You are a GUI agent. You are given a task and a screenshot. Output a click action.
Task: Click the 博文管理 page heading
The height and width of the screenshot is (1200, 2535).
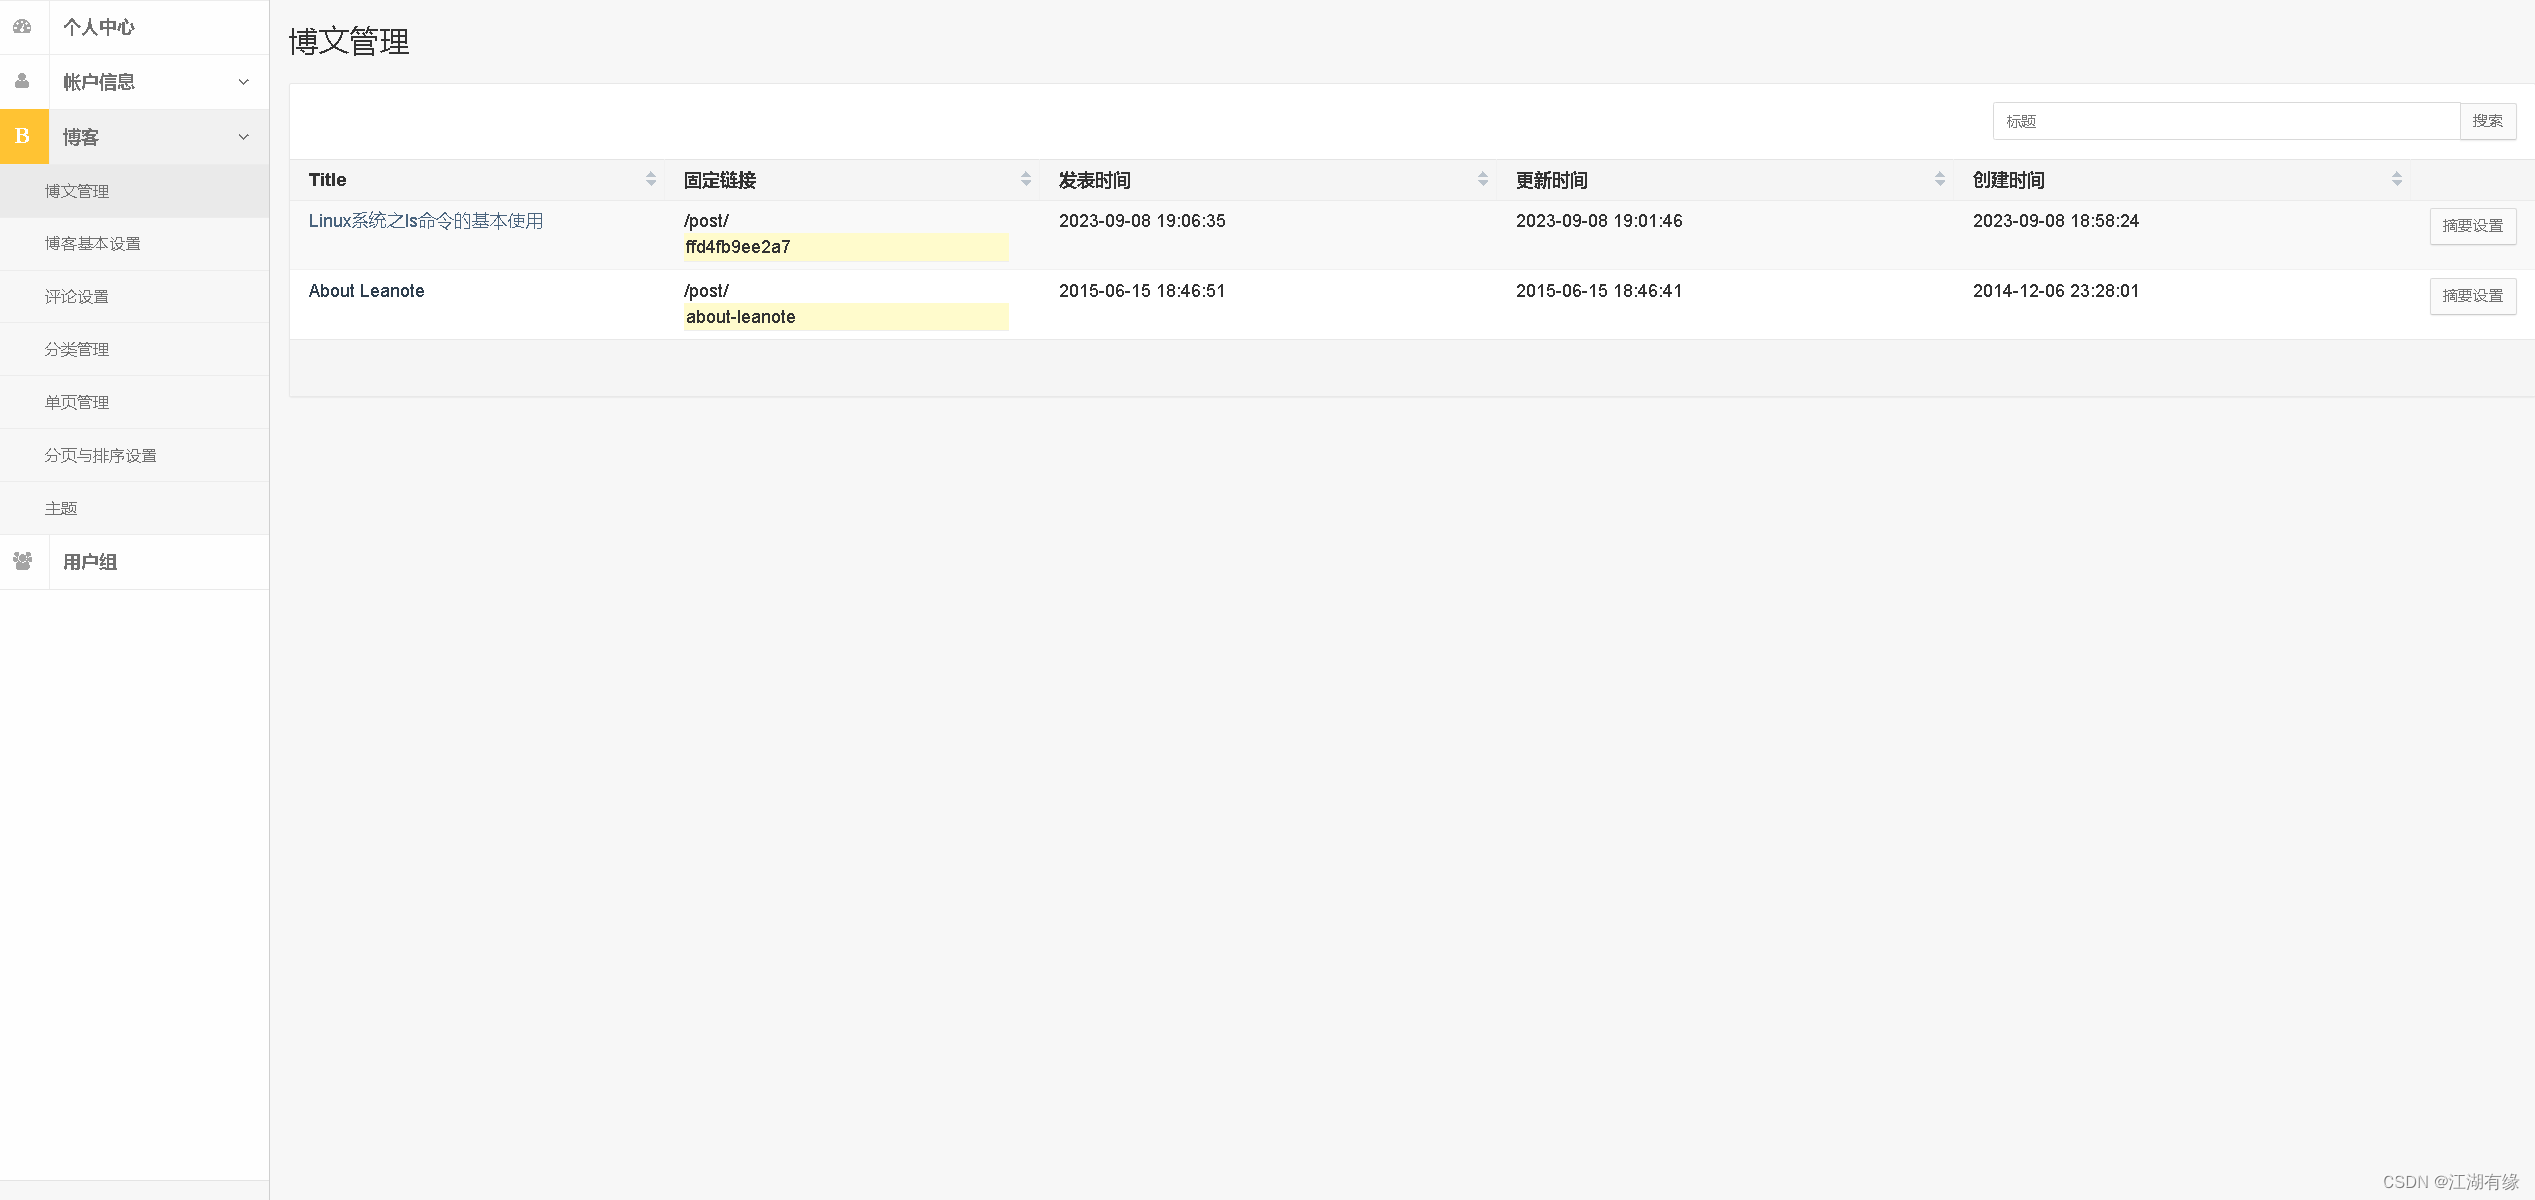(x=349, y=42)
